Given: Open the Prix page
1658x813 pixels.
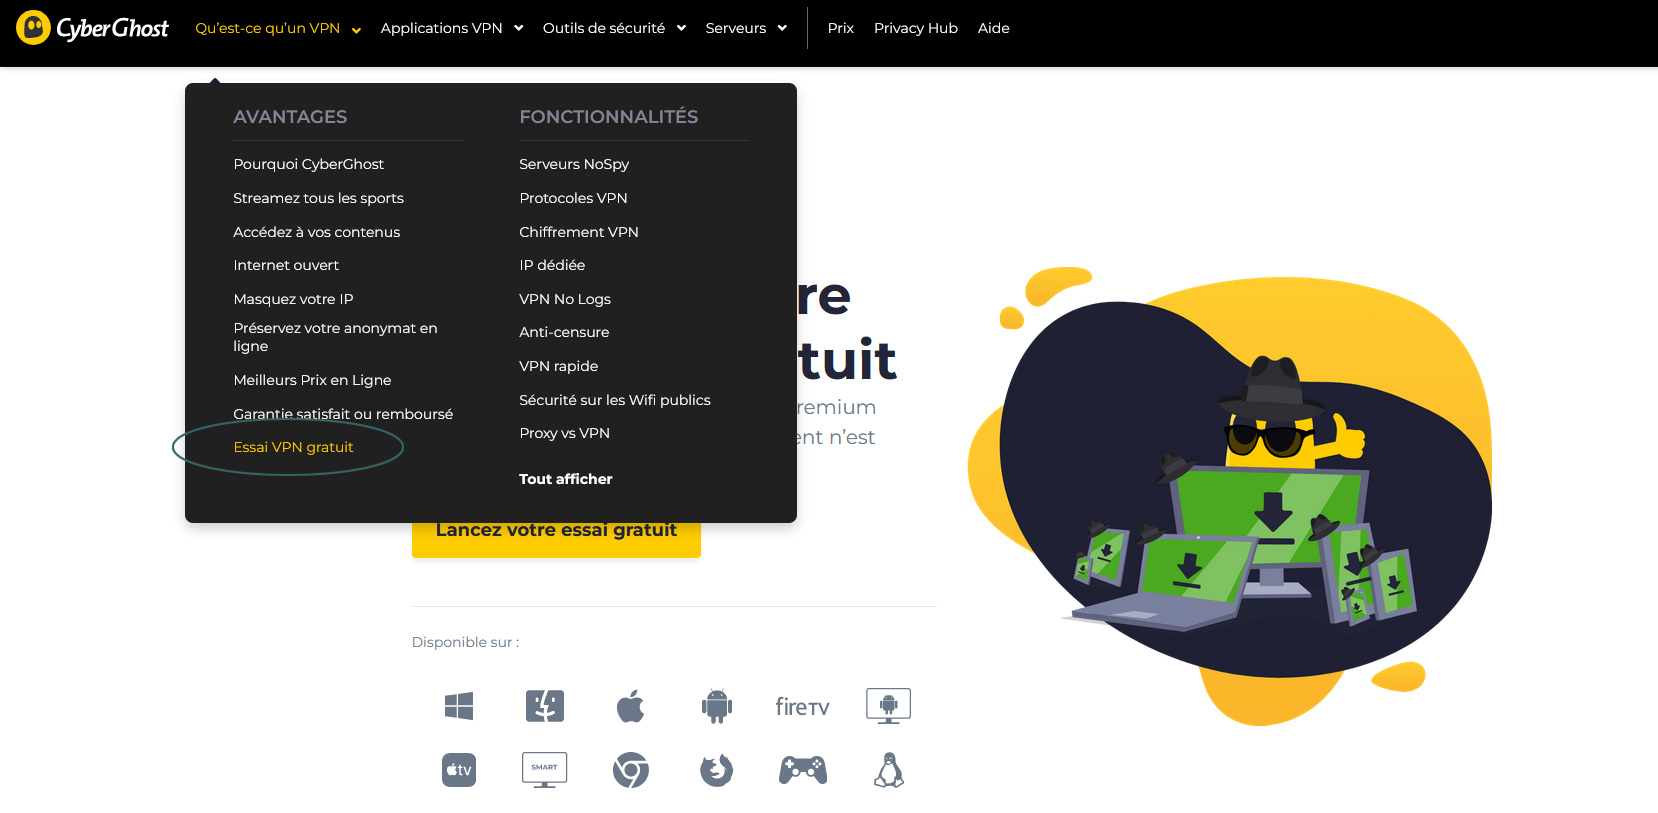Looking at the screenshot, I should point(841,28).
